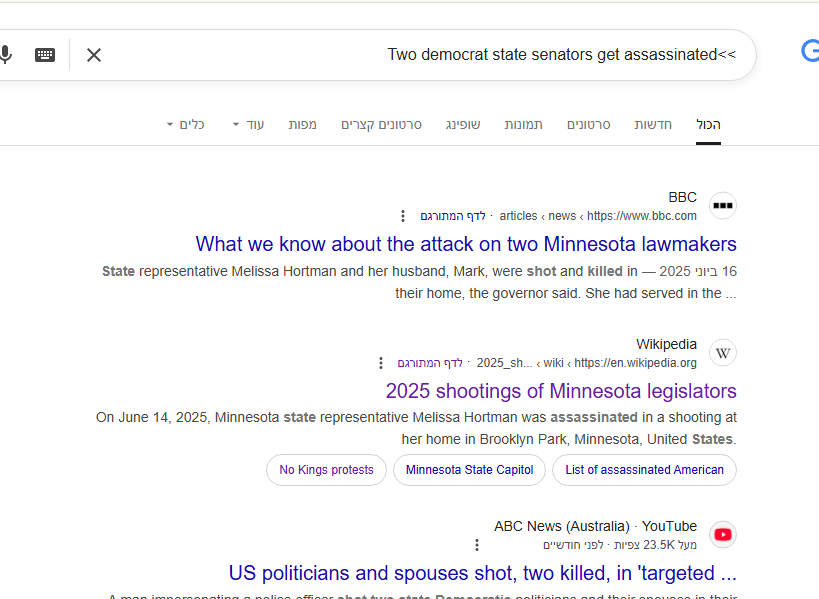819x599 pixels.
Task: Open the on-screen keyboard icon
Action: (45, 55)
